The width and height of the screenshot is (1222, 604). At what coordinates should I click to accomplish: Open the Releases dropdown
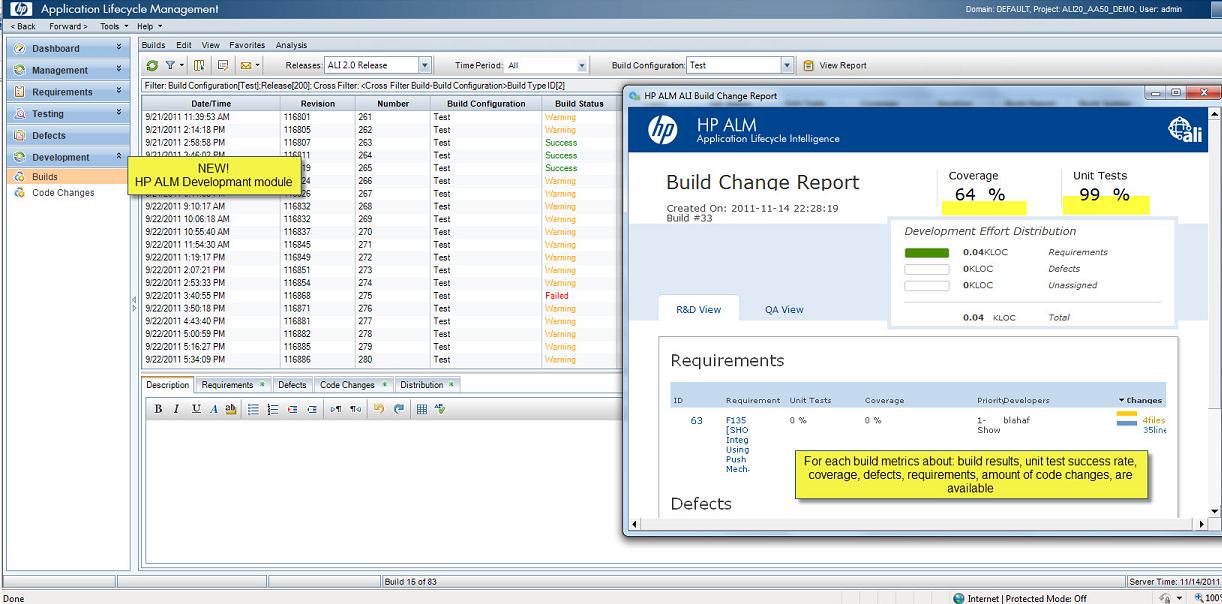(424, 65)
